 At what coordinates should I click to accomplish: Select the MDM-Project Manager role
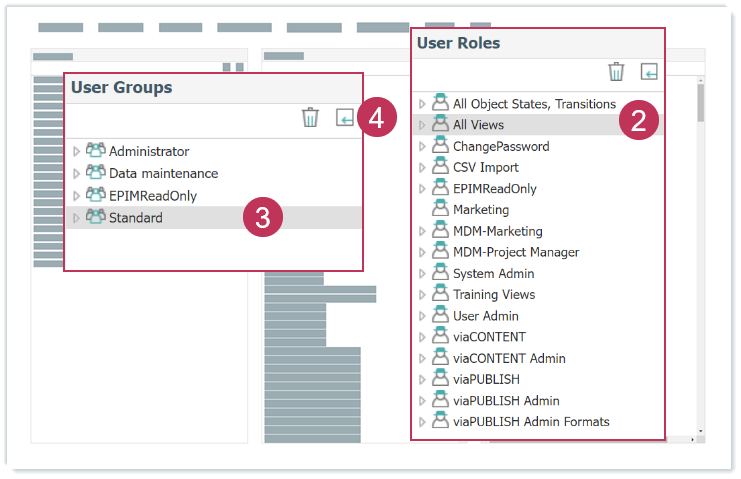[515, 252]
